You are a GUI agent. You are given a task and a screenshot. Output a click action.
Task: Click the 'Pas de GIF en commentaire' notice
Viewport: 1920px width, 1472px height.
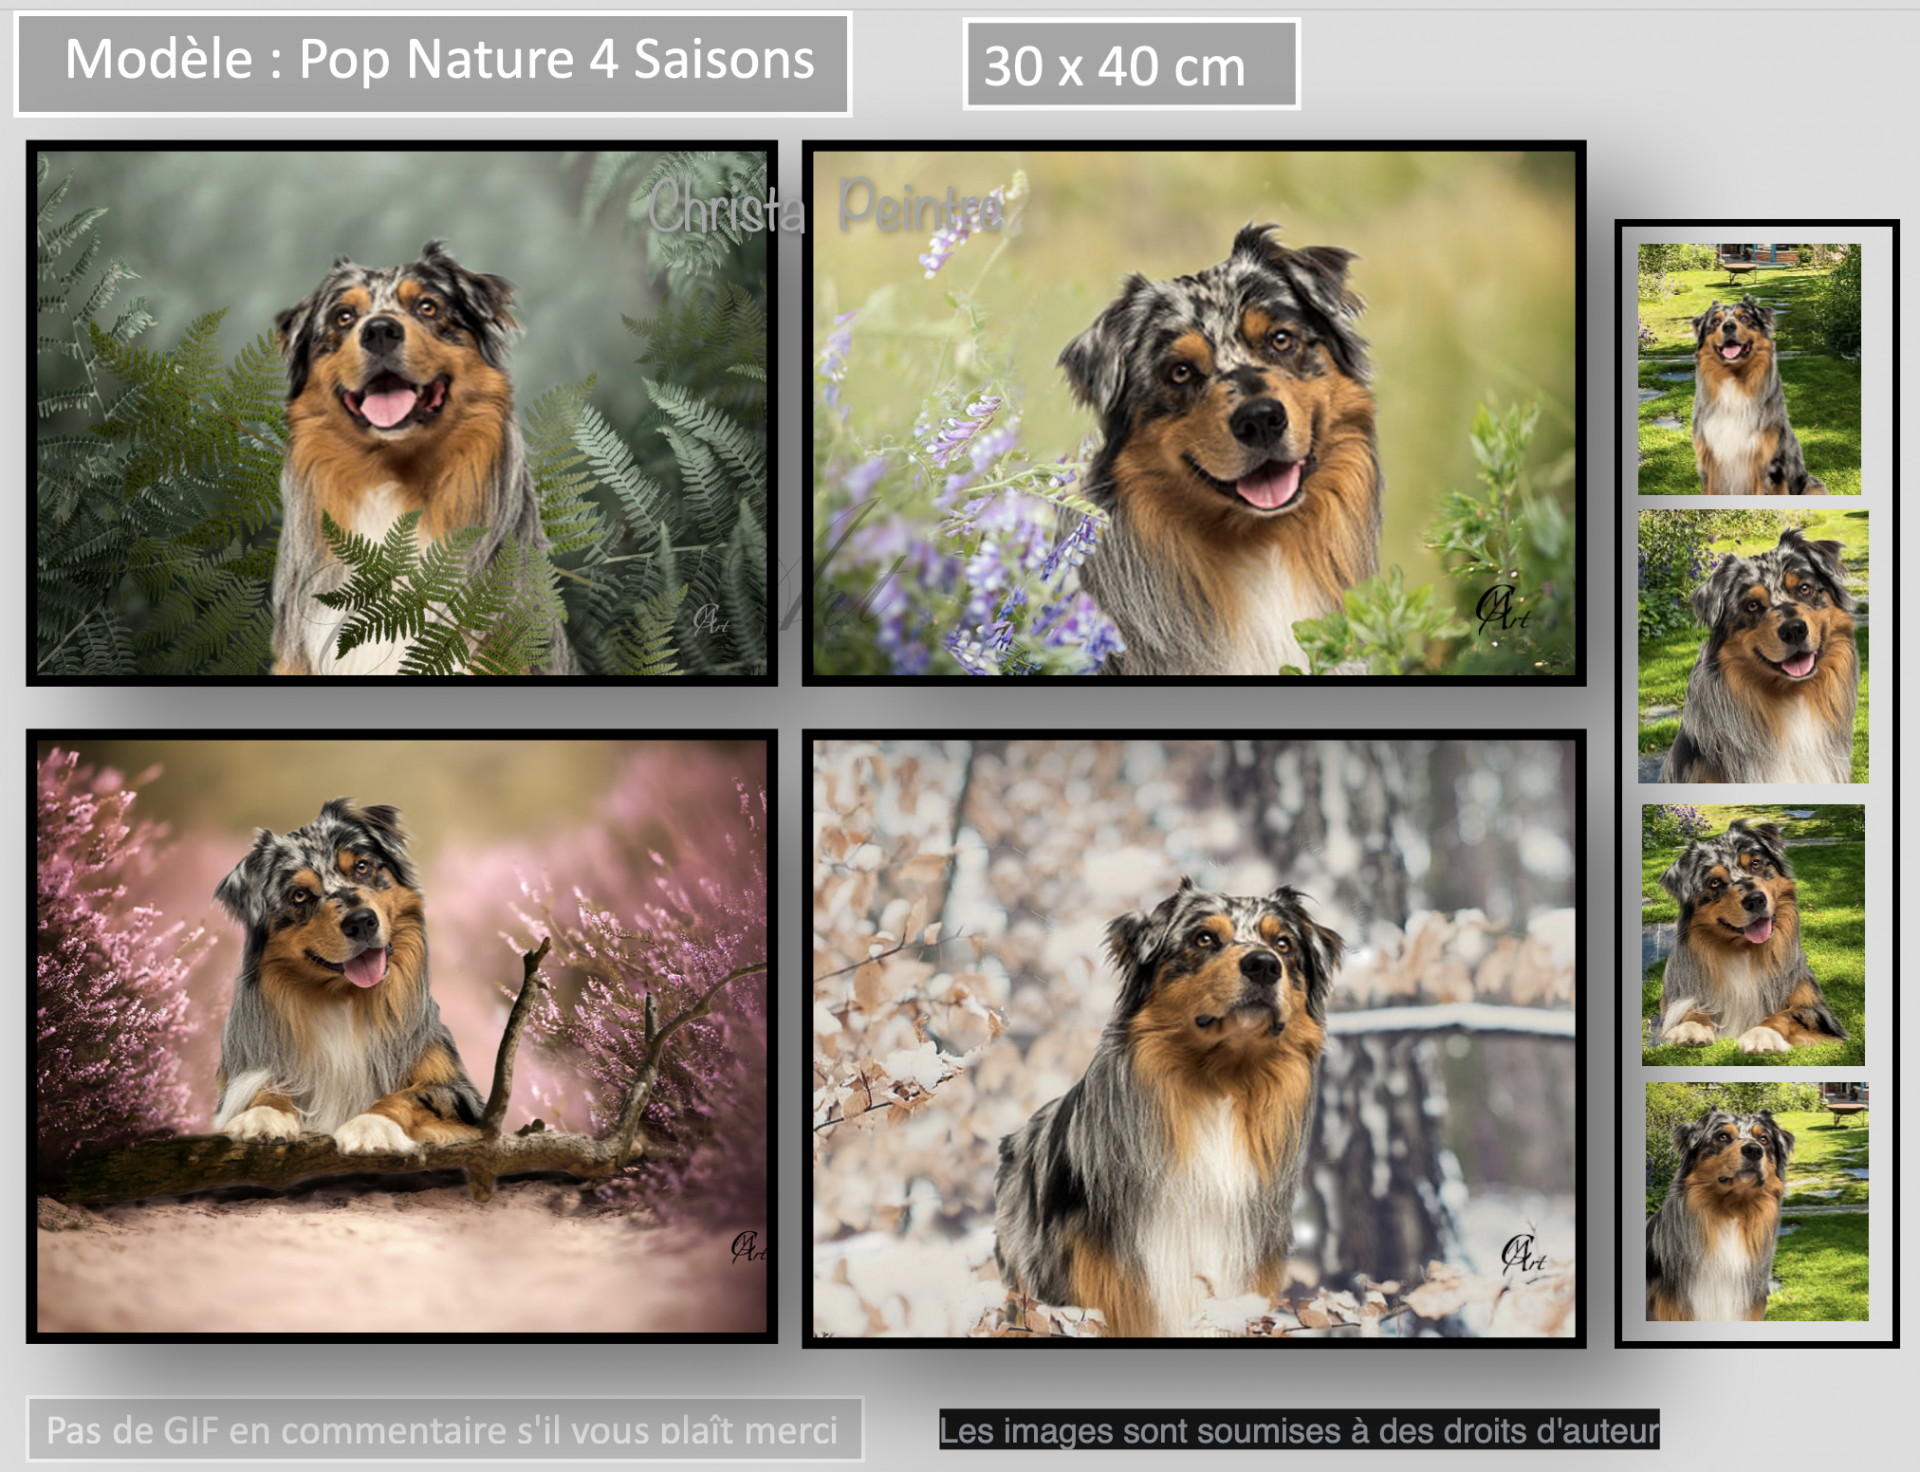(x=442, y=1430)
